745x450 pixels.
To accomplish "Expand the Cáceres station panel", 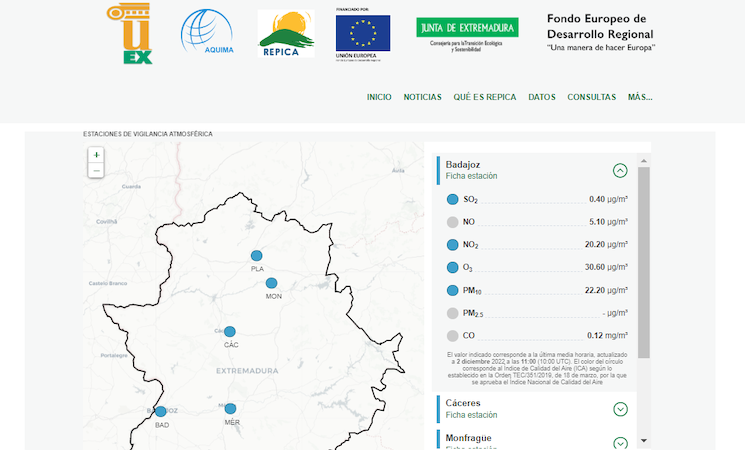I will click(x=620, y=408).
